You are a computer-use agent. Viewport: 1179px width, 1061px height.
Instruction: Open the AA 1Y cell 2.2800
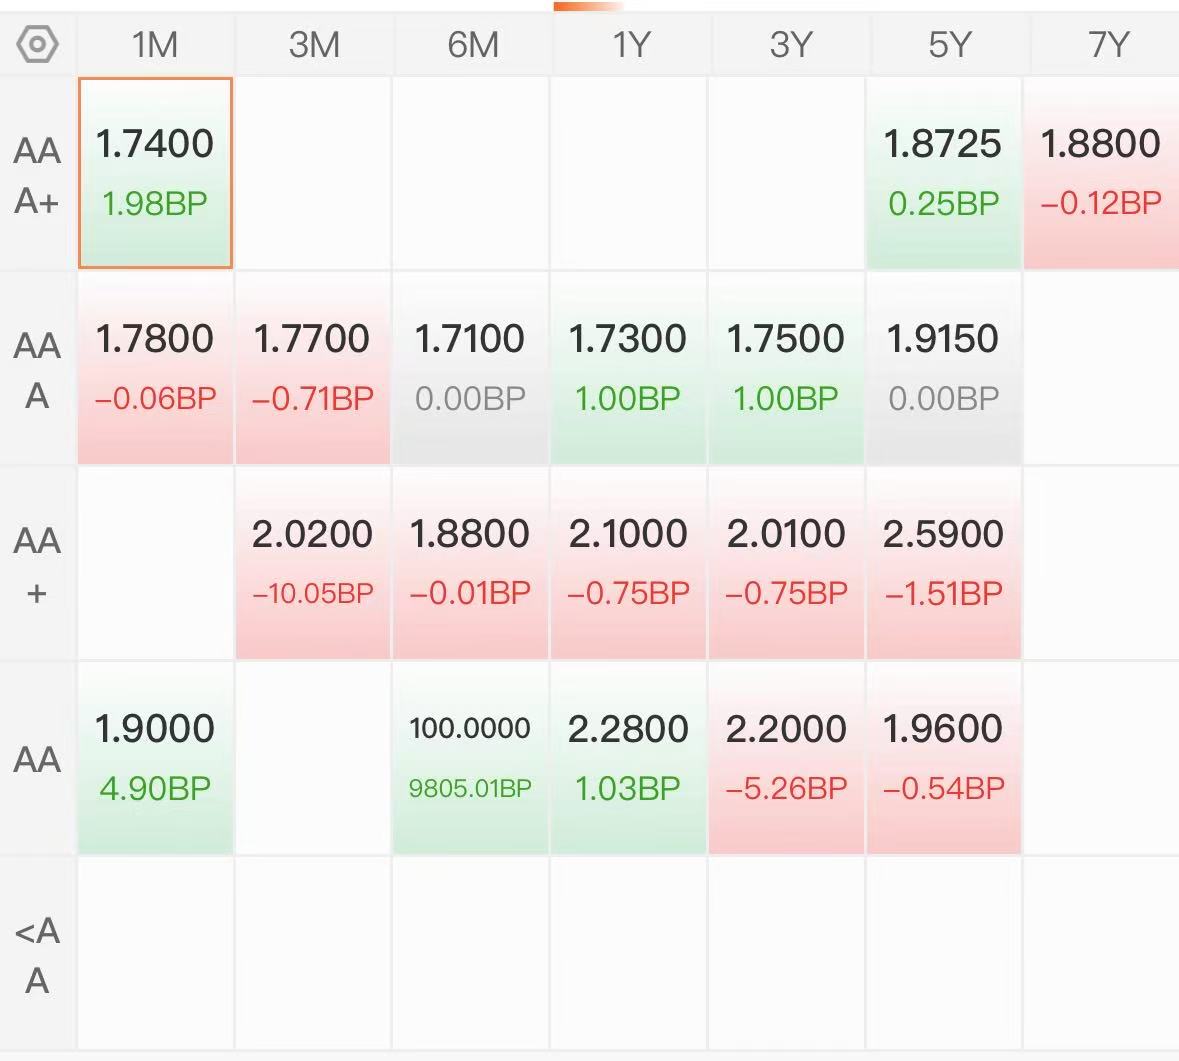(628, 757)
